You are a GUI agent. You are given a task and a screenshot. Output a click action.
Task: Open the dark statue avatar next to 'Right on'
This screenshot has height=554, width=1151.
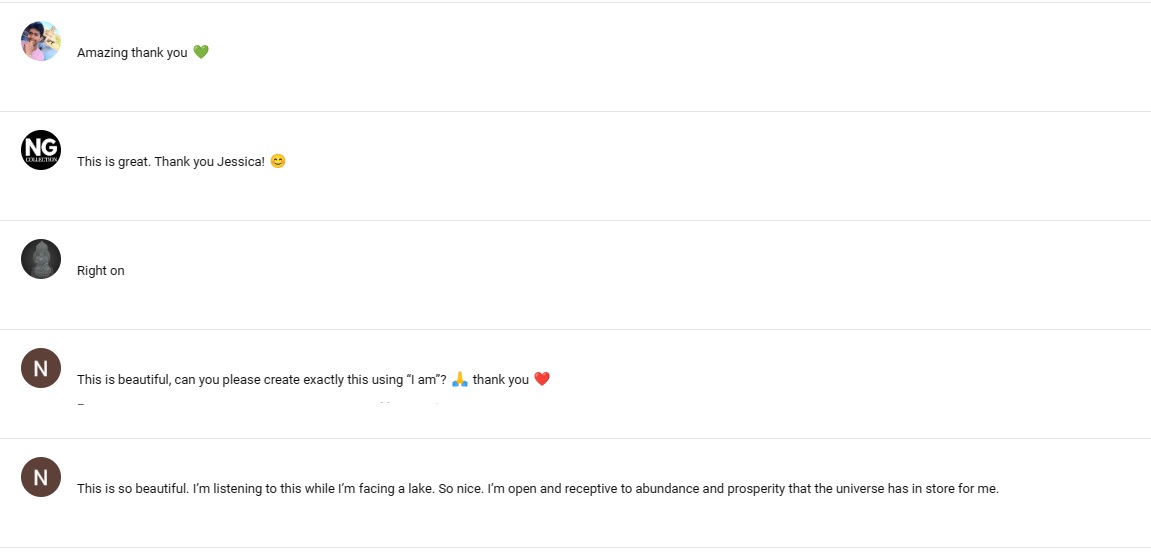point(40,259)
